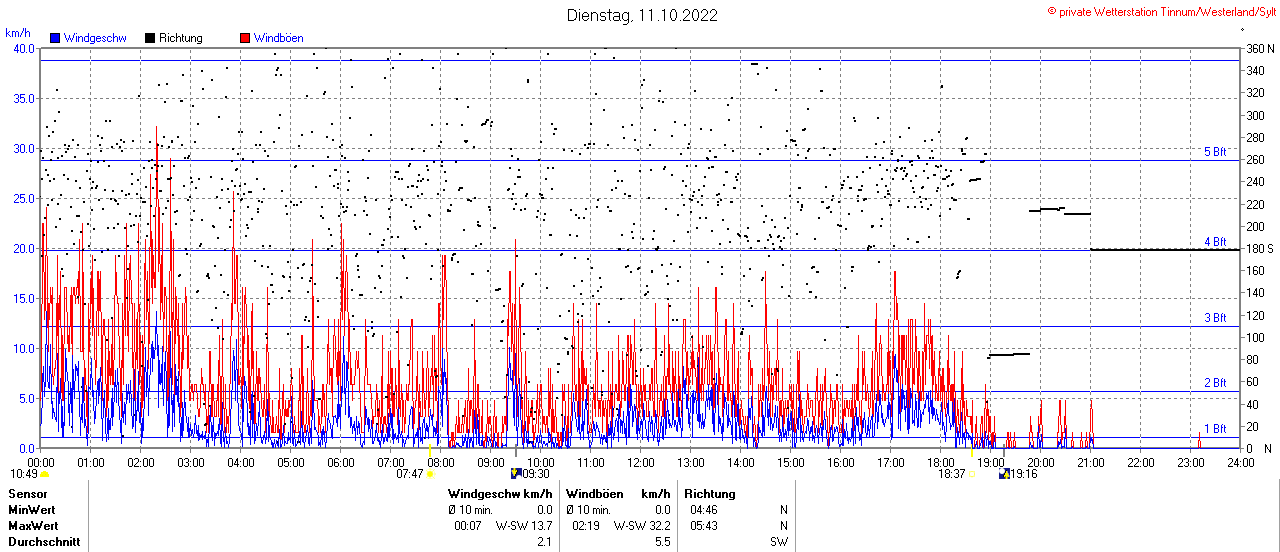Image resolution: width=1280 pixels, height=552 pixels.
Task: Click the Windgeschw km/h column header
Action: (x=500, y=494)
